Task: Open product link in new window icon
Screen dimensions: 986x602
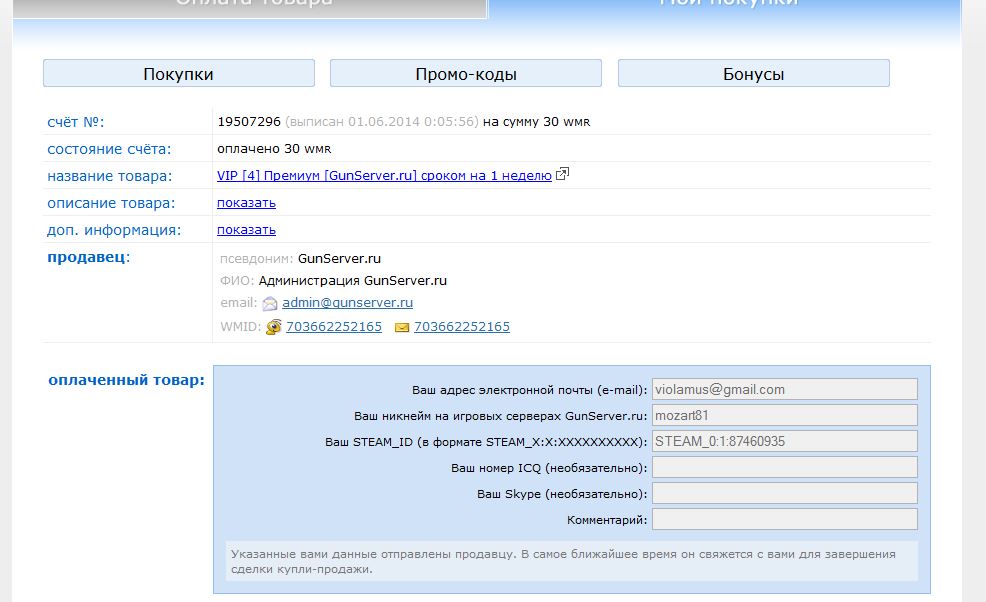Action: click(562, 175)
